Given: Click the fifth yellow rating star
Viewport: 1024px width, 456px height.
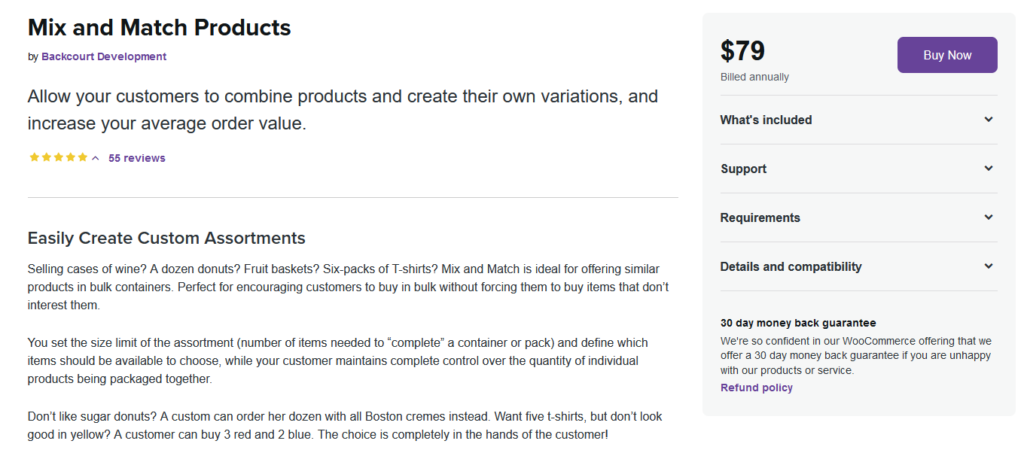Looking at the screenshot, I should 82,157.
